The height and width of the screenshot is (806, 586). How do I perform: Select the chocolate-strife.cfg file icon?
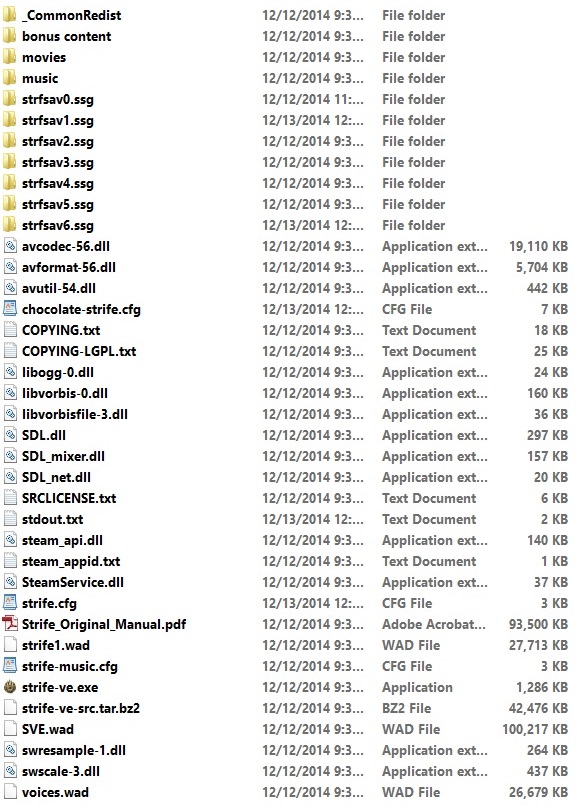[10, 309]
